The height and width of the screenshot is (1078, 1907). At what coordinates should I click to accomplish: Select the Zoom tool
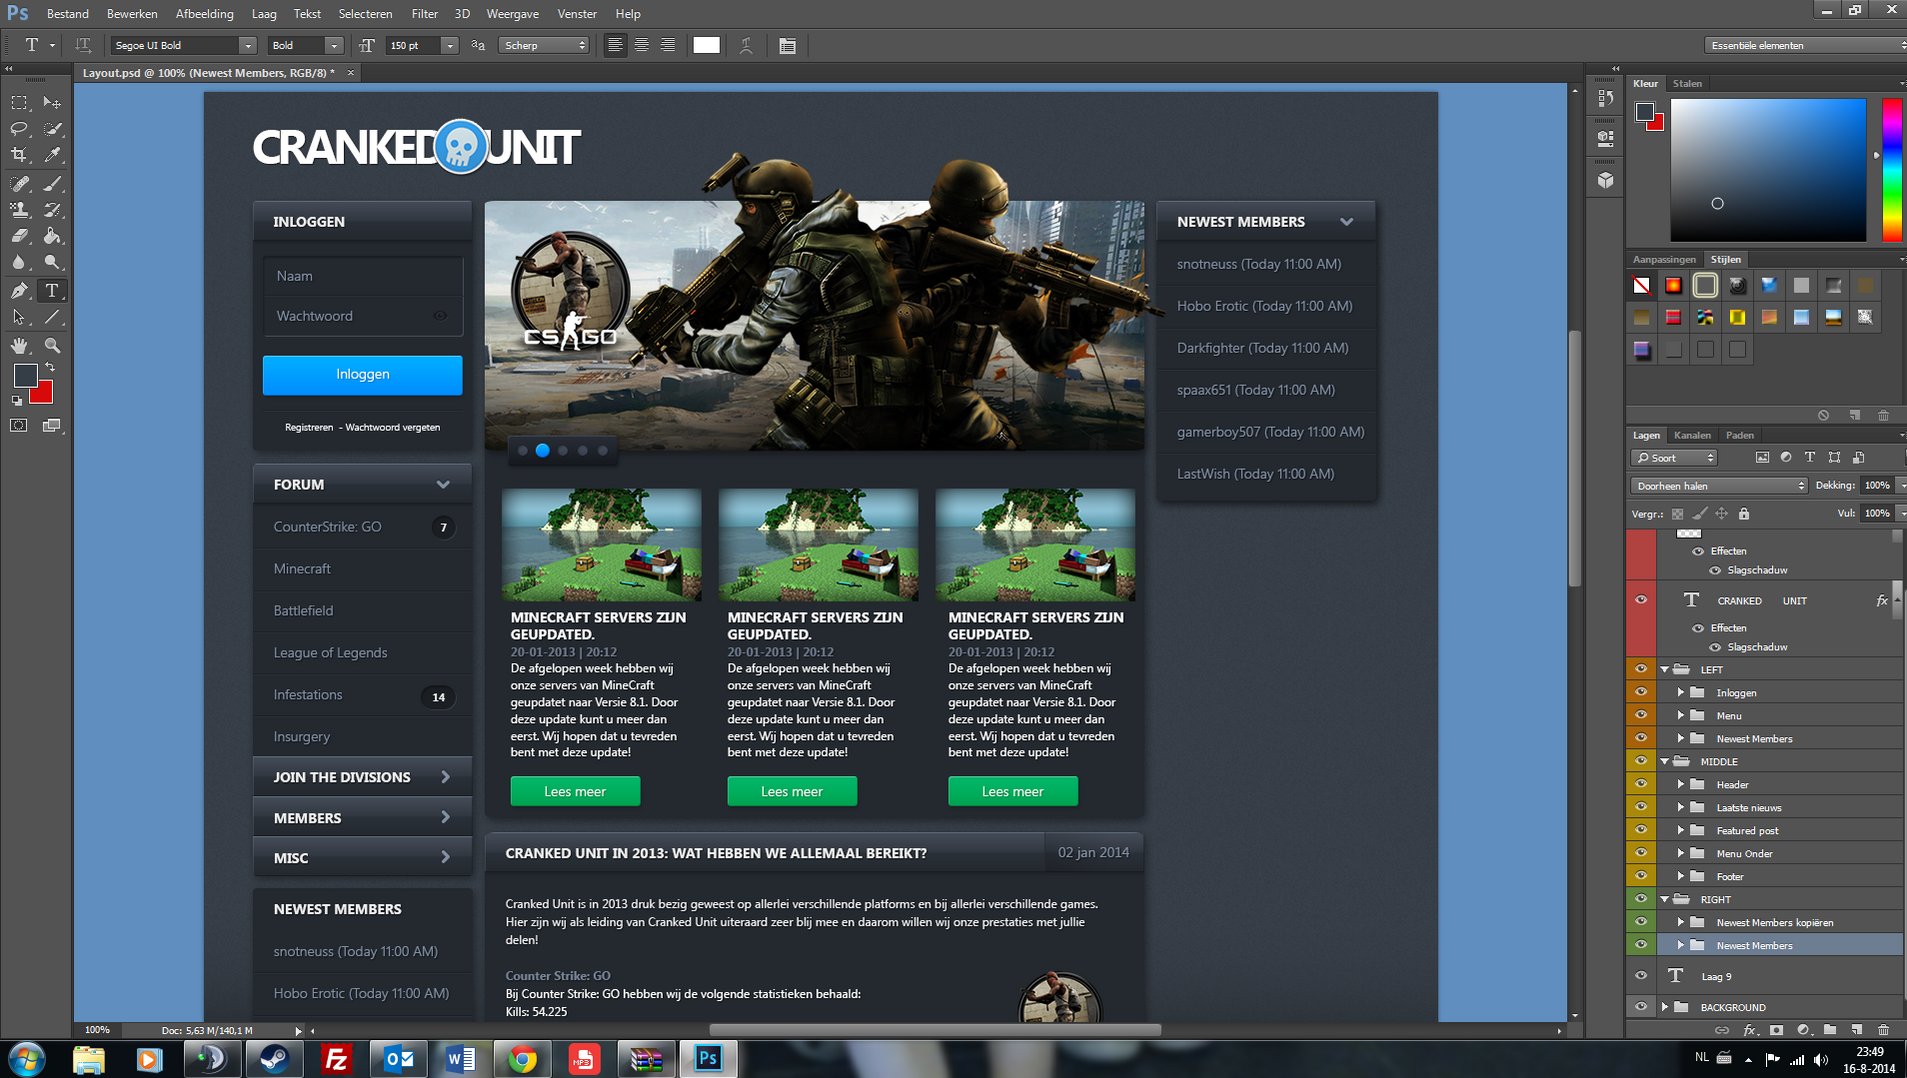[52, 345]
